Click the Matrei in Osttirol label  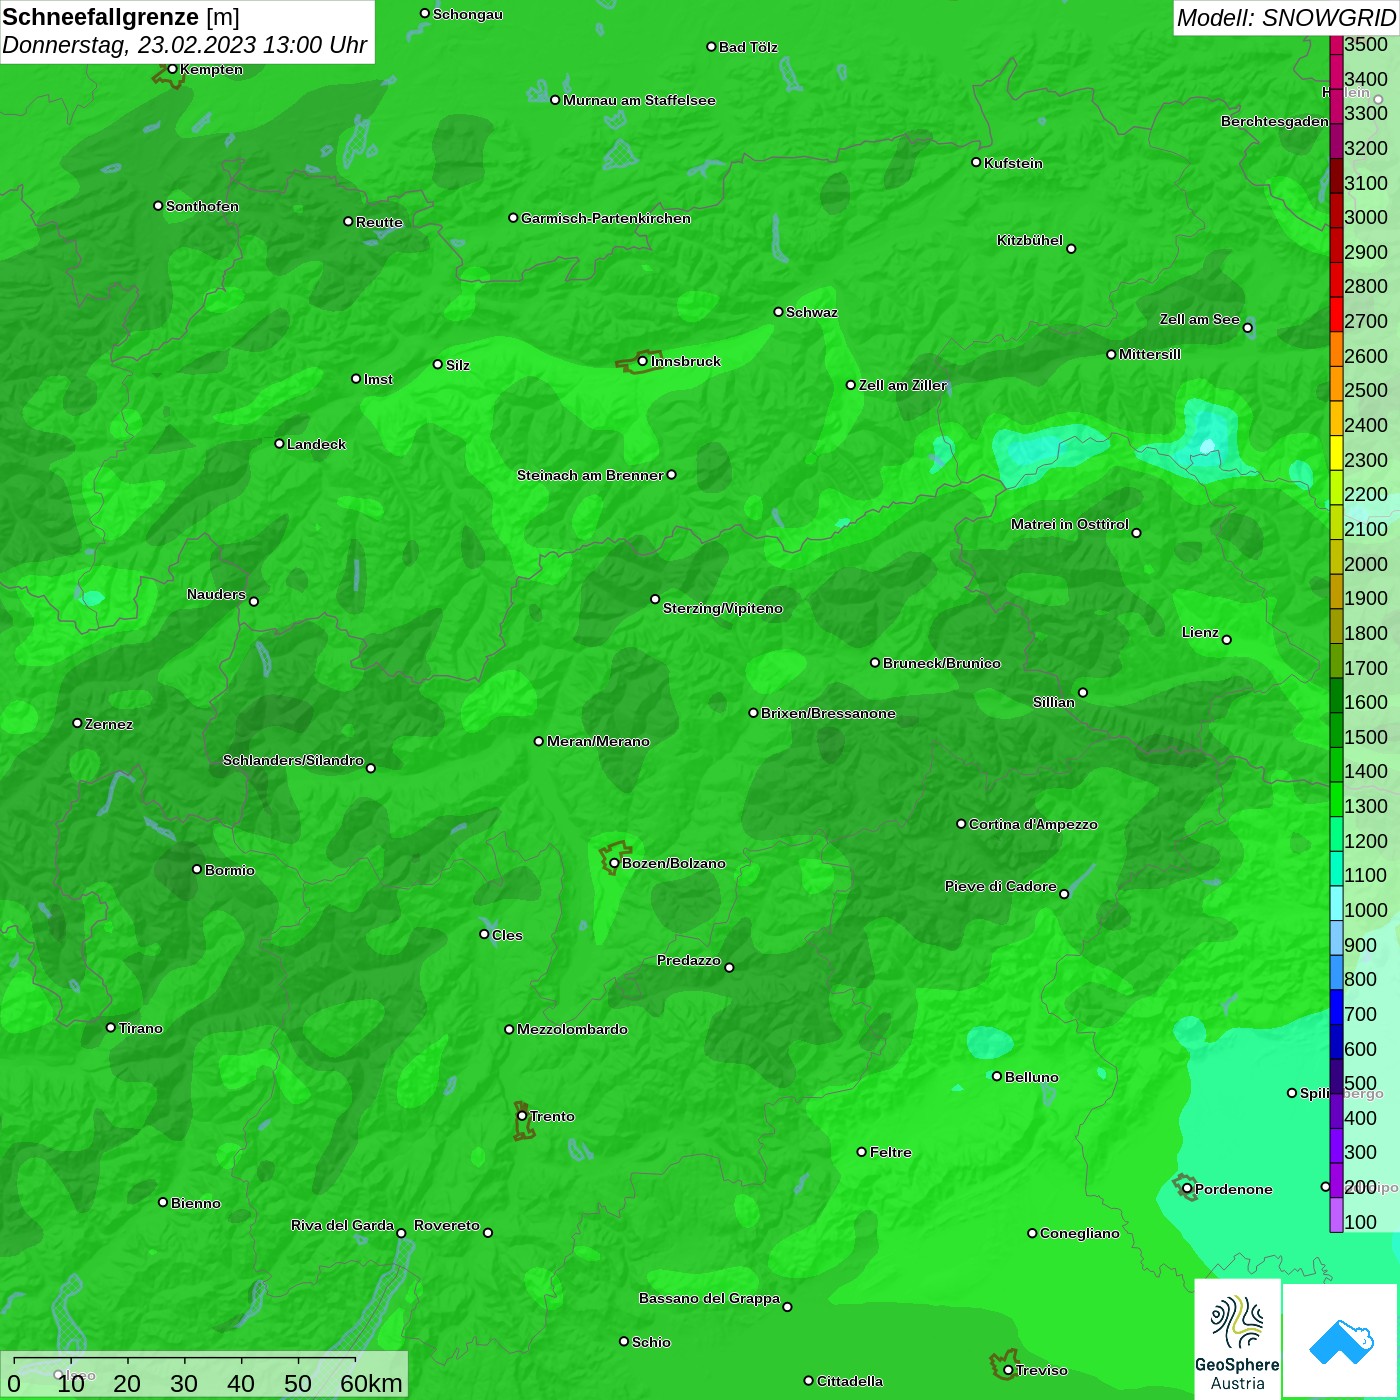point(1070,524)
